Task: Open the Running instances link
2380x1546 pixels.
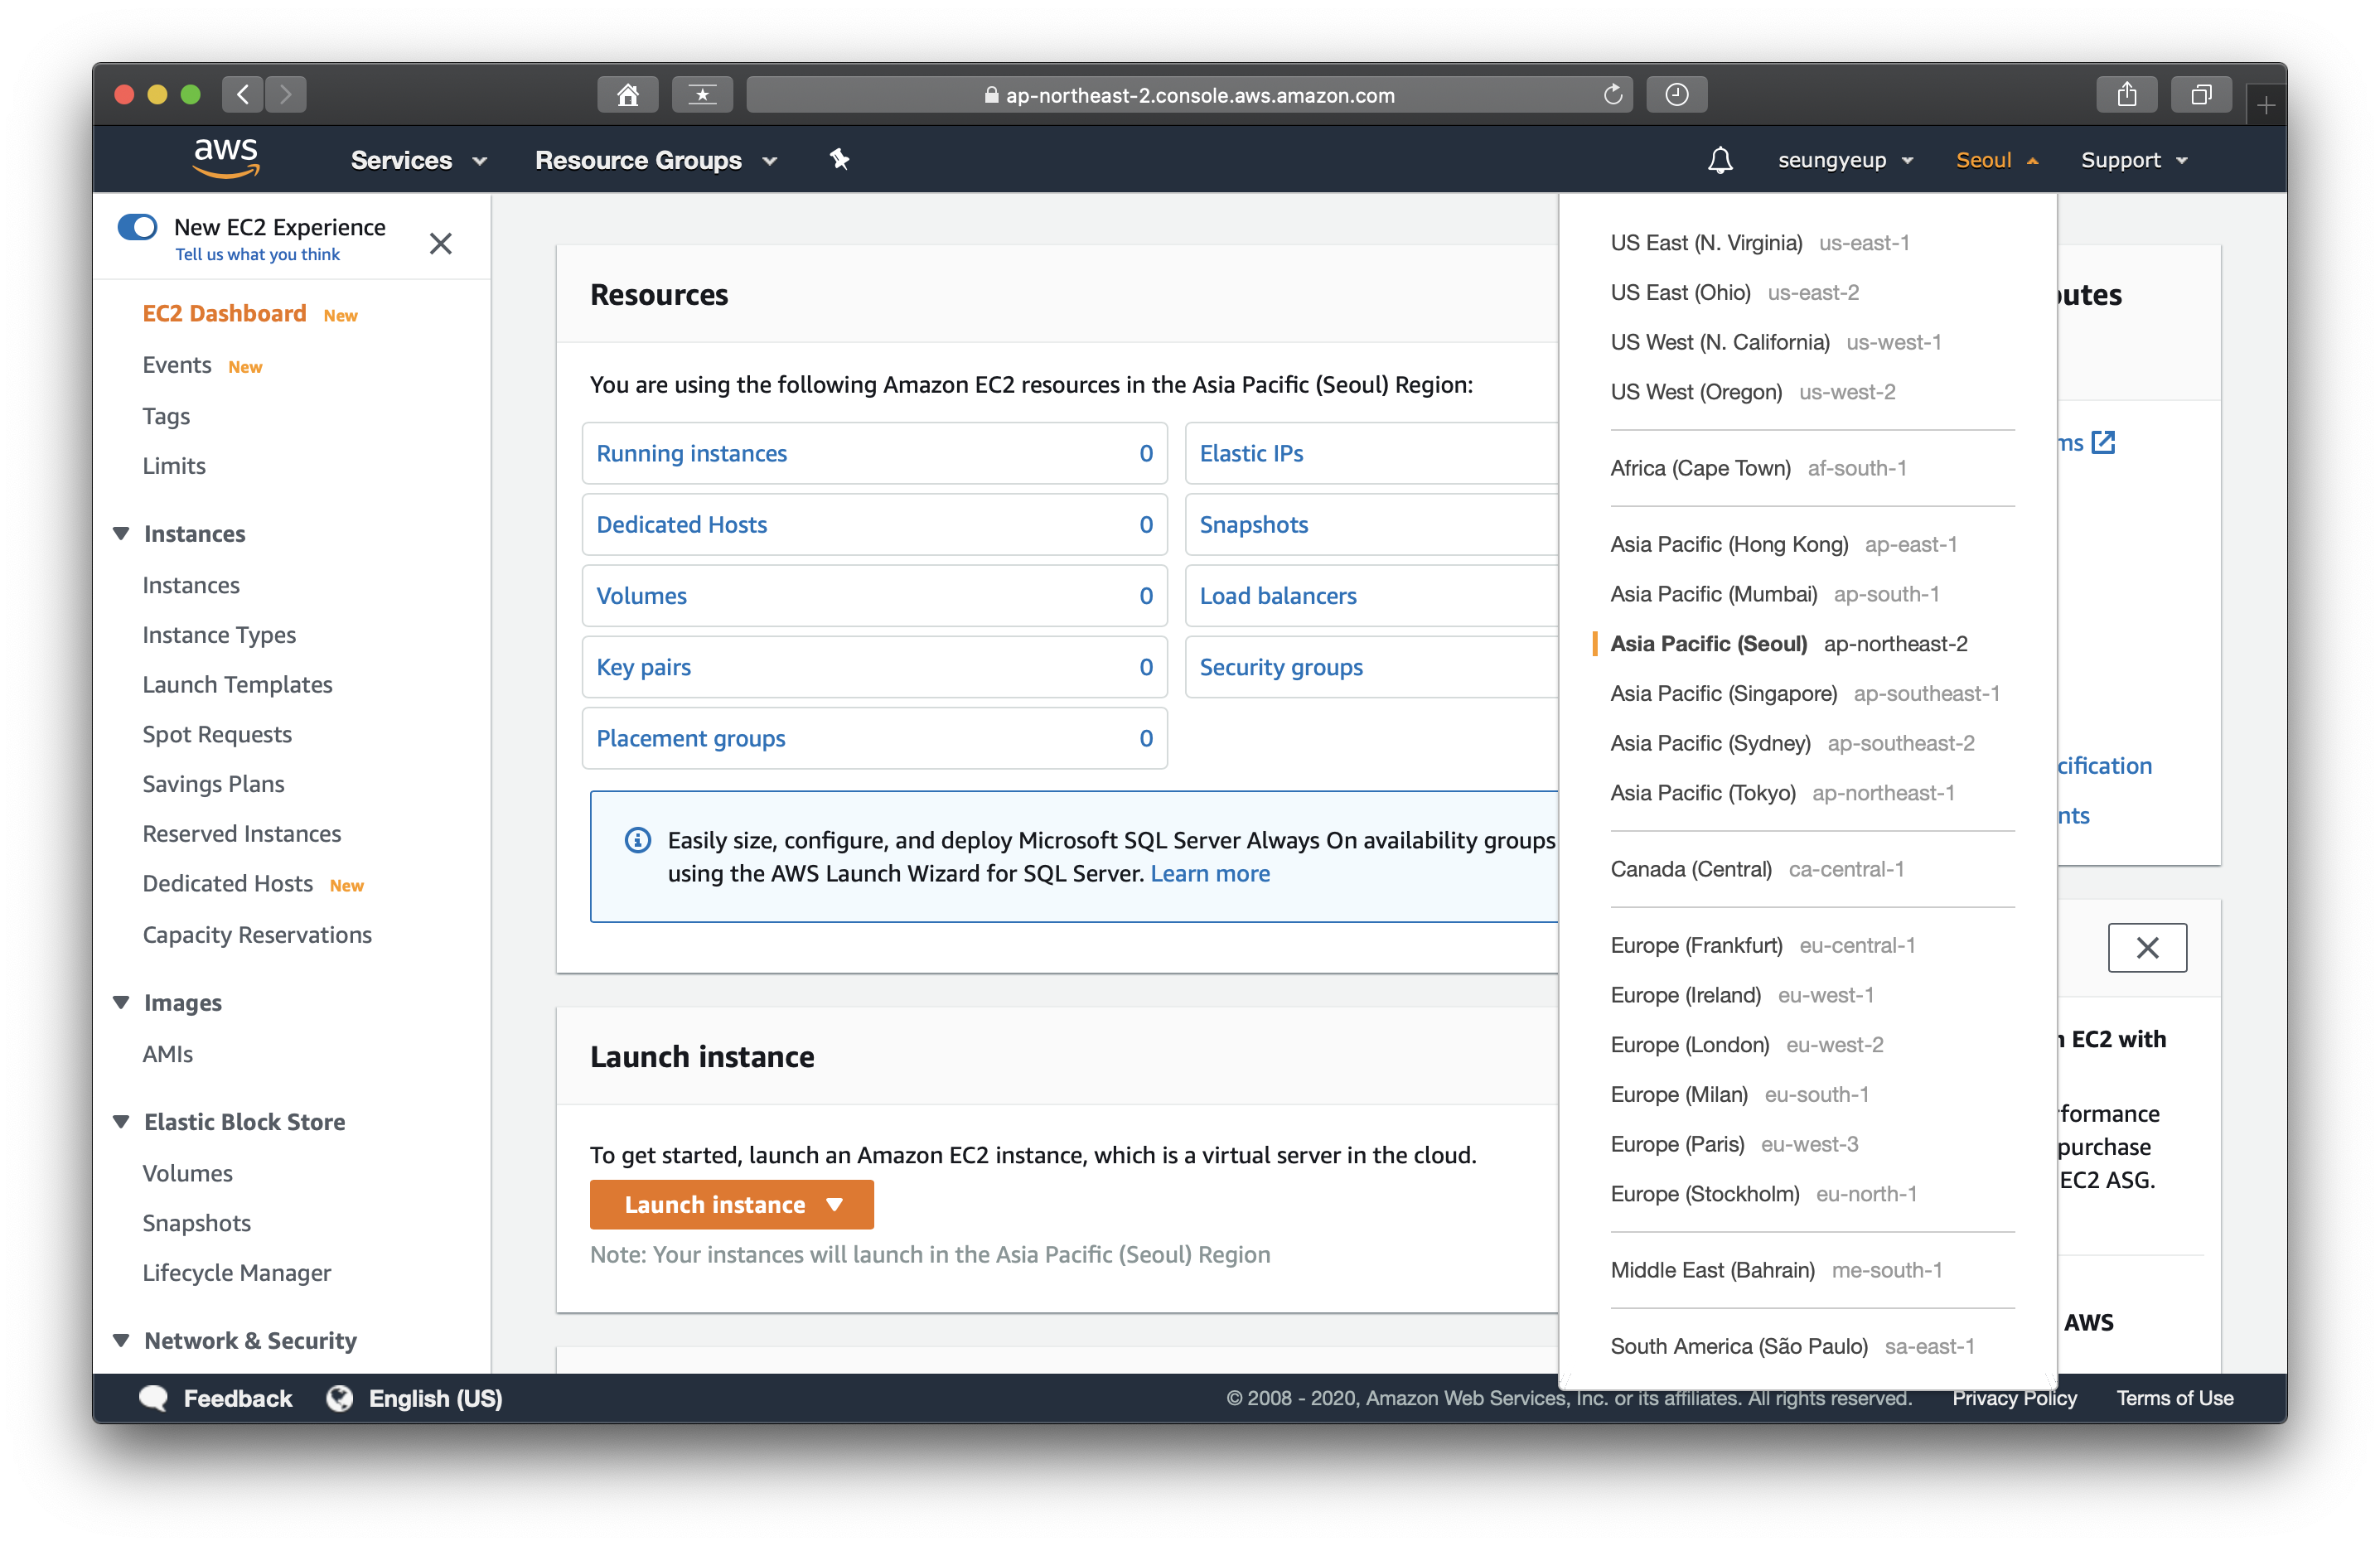Action: point(691,453)
